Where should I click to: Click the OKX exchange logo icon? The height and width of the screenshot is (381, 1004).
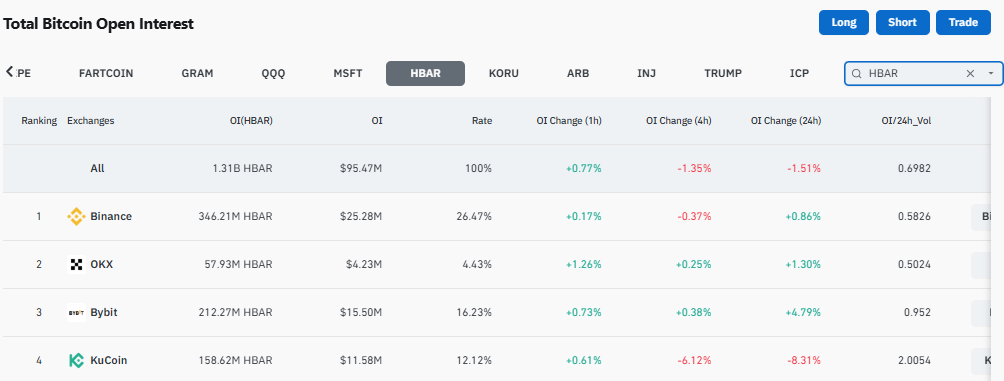(x=76, y=264)
